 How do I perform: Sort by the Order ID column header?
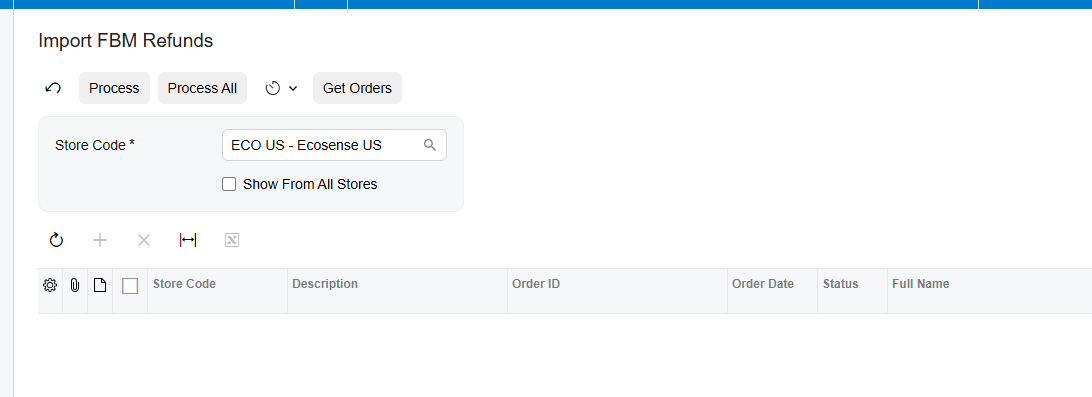[617, 284]
